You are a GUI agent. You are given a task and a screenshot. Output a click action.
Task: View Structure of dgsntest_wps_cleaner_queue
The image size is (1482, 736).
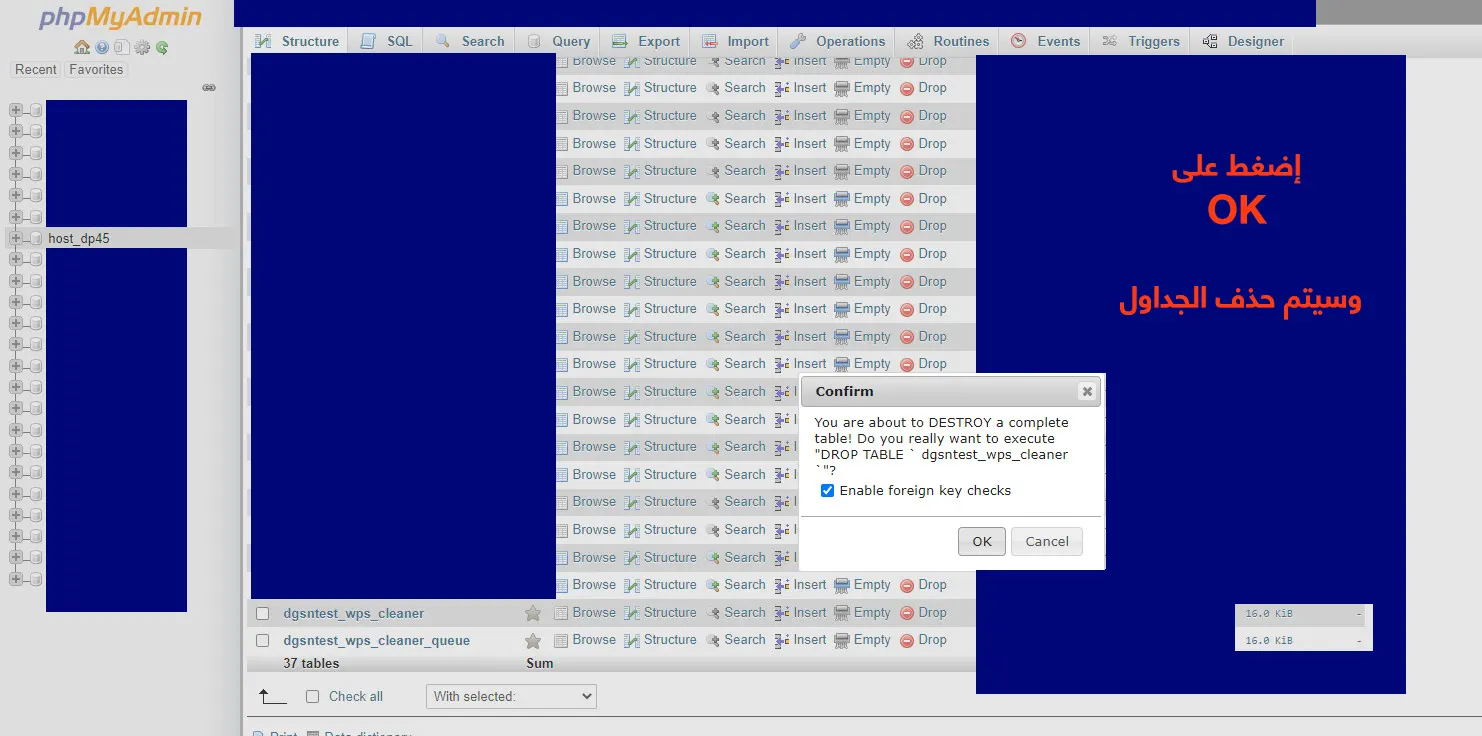(661, 640)
